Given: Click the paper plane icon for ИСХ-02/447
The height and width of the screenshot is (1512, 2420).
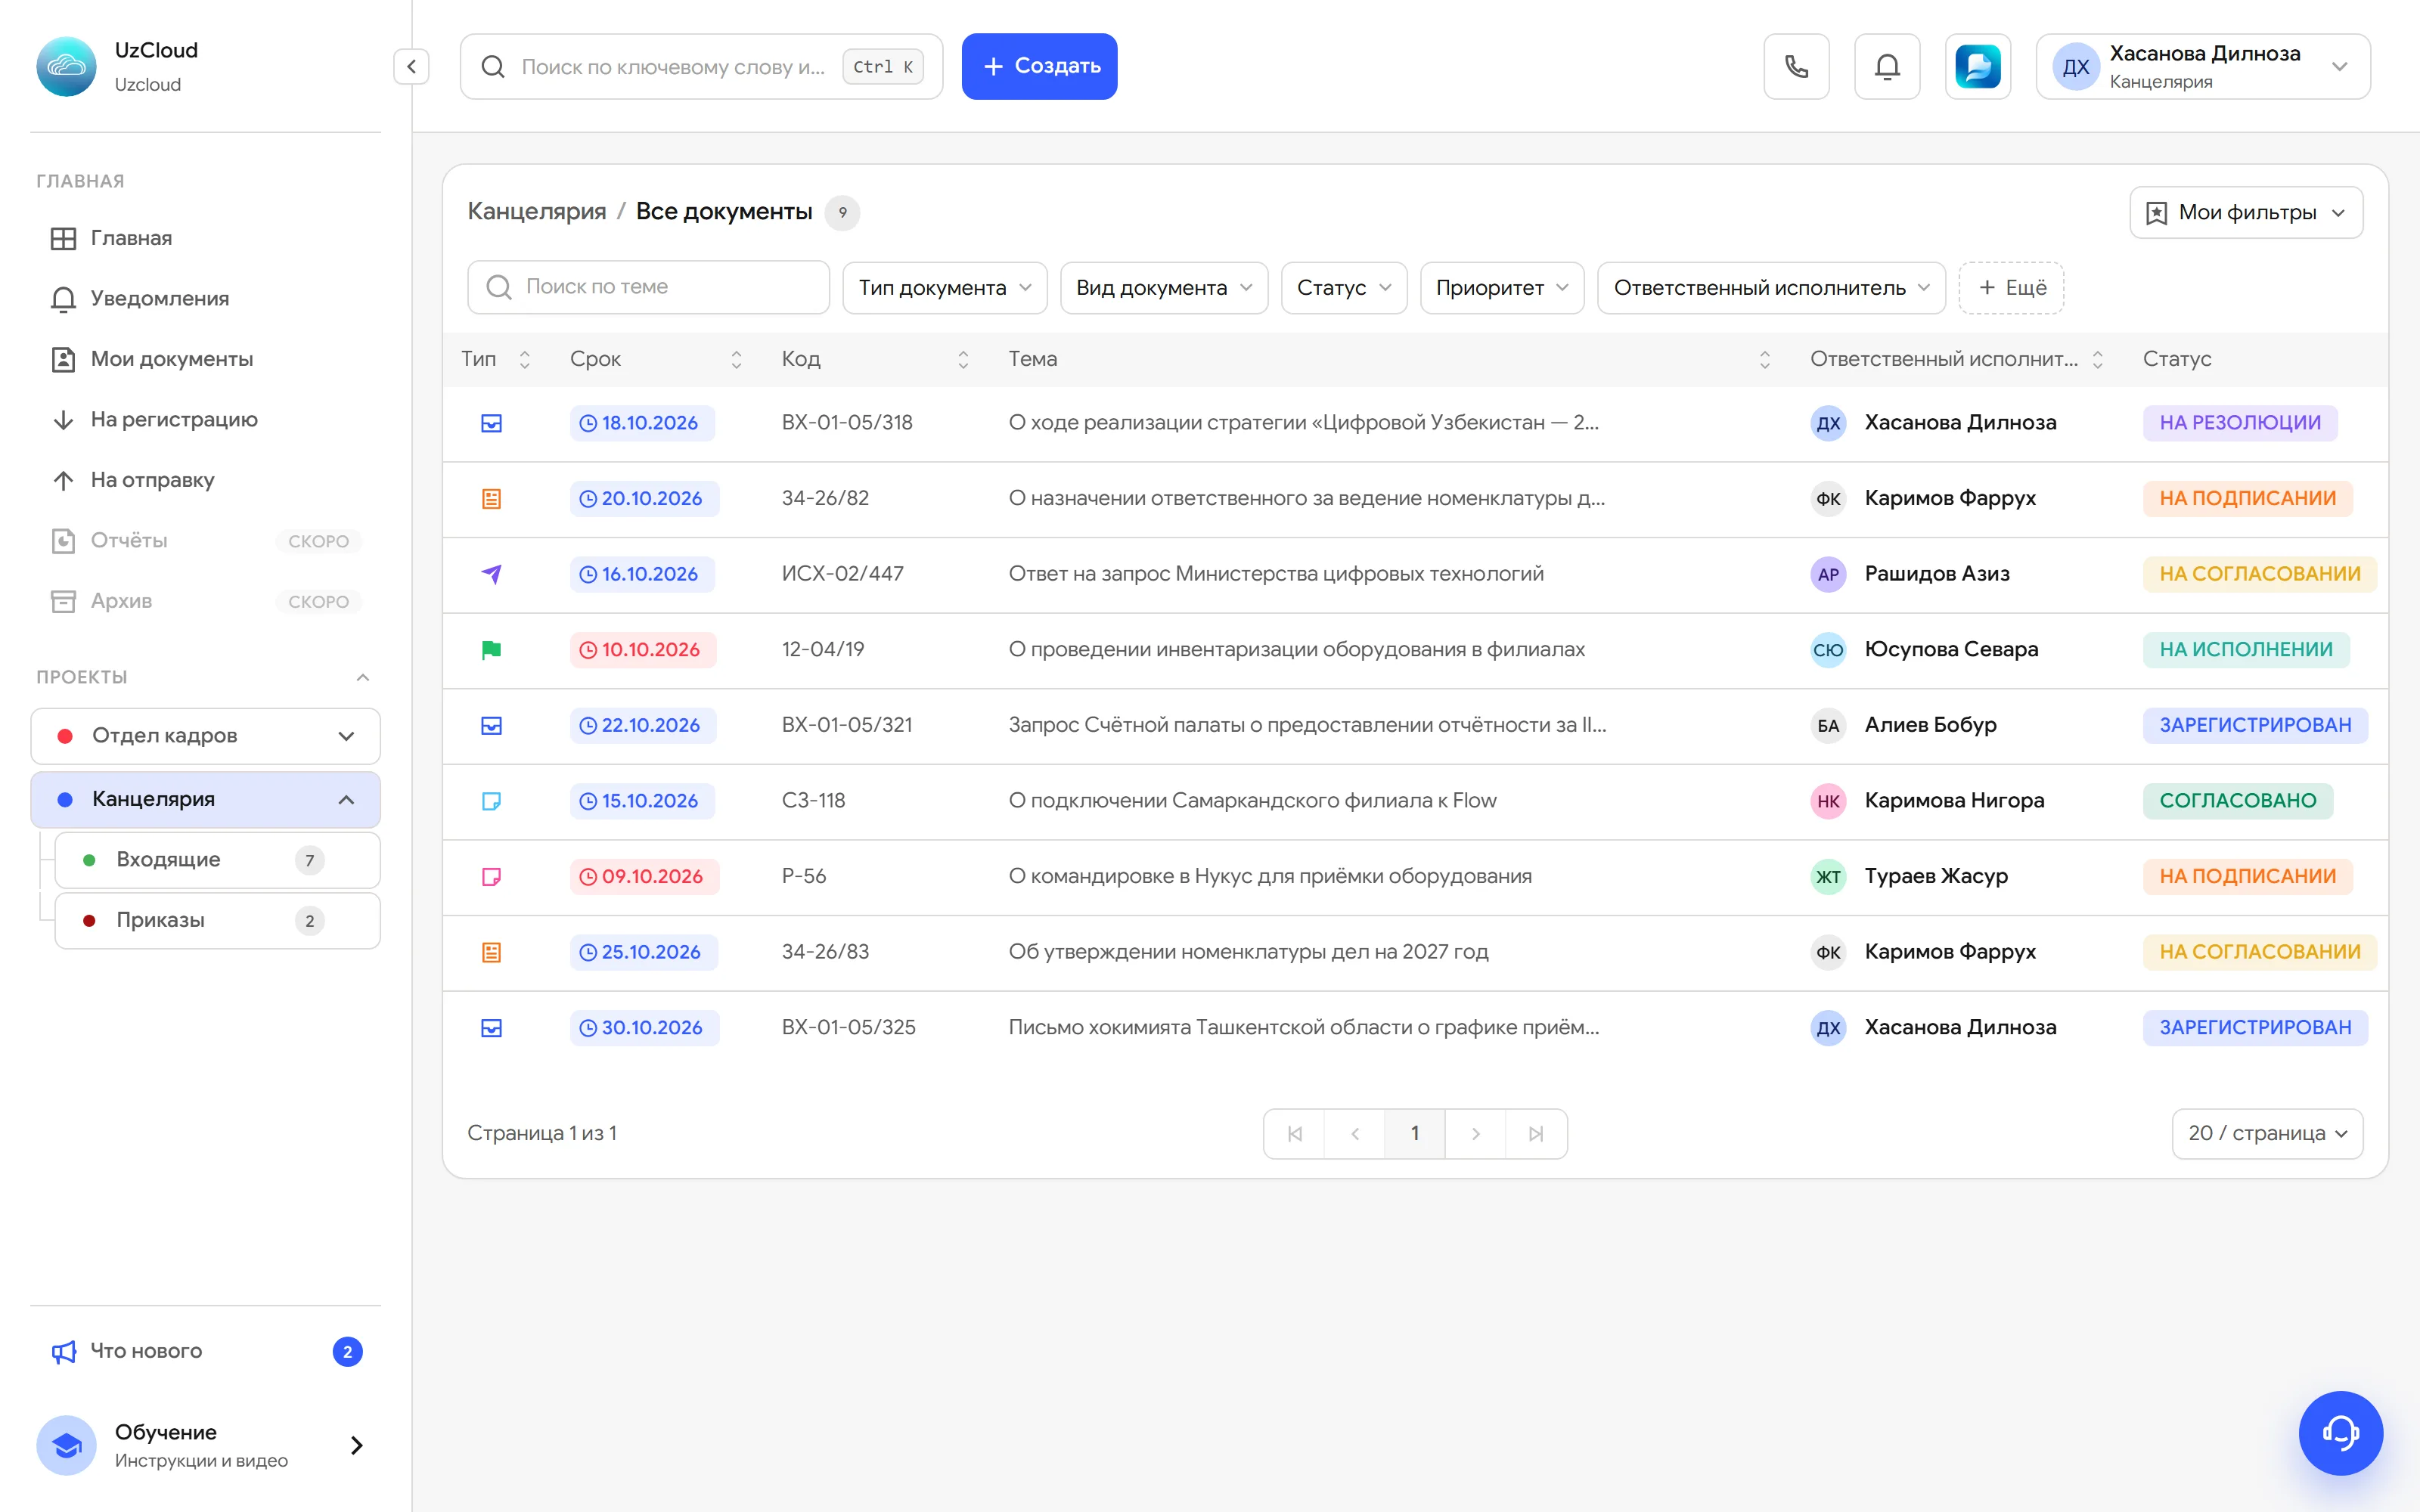Looking at the screenshot, I should [x=491, y=574].
